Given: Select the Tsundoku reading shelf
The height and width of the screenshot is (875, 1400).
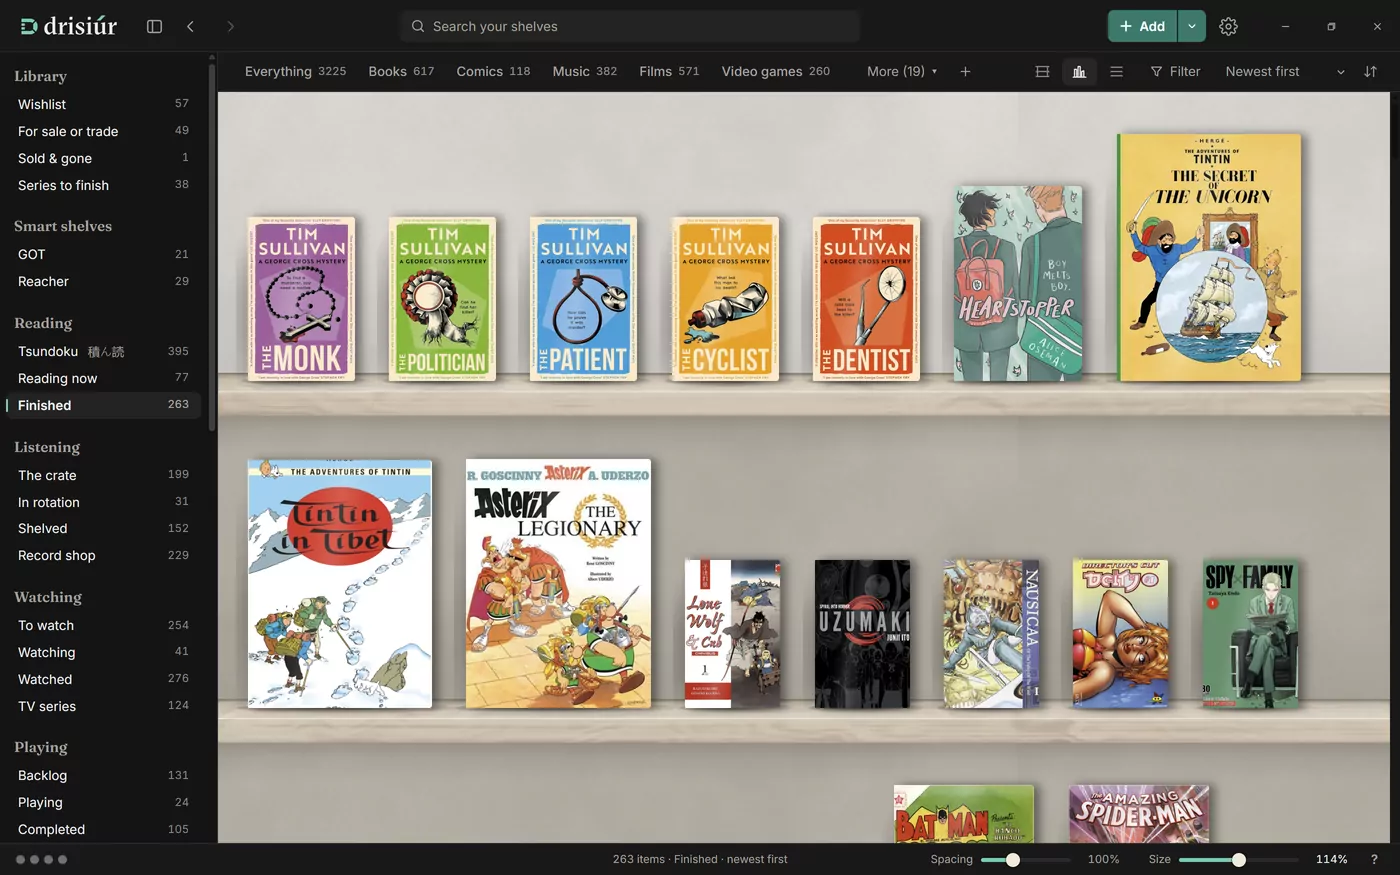Looking at the screenshot, I should [103, 351].
